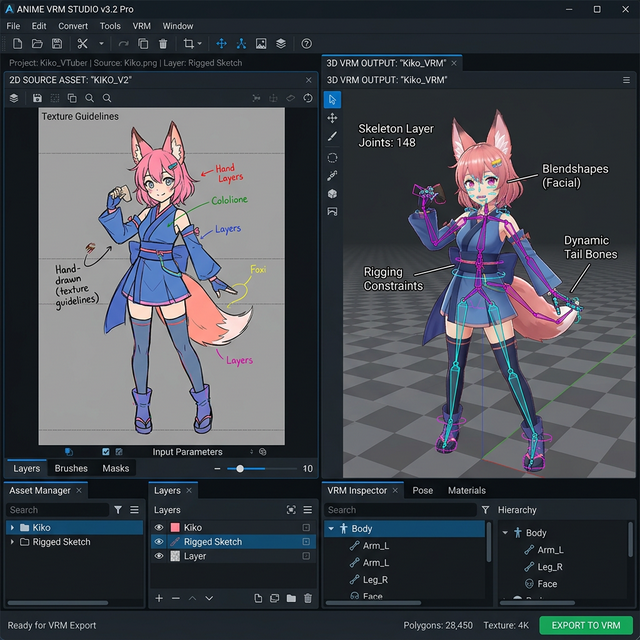The image size is (640, 640).
Task: Switch to the Brushes tab
Action: pos(71,468)
